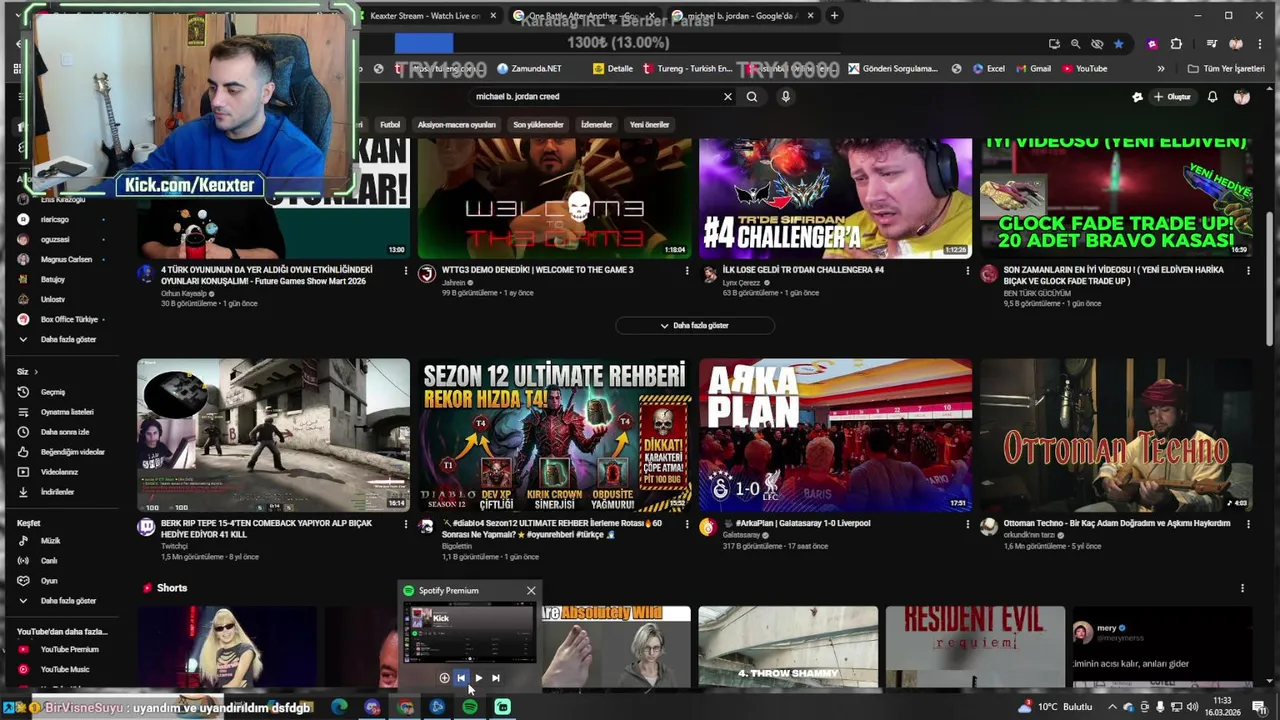
Task: Open YouTube Music sidebar entry
Action: pyautogui.click(x=64, y=669)
